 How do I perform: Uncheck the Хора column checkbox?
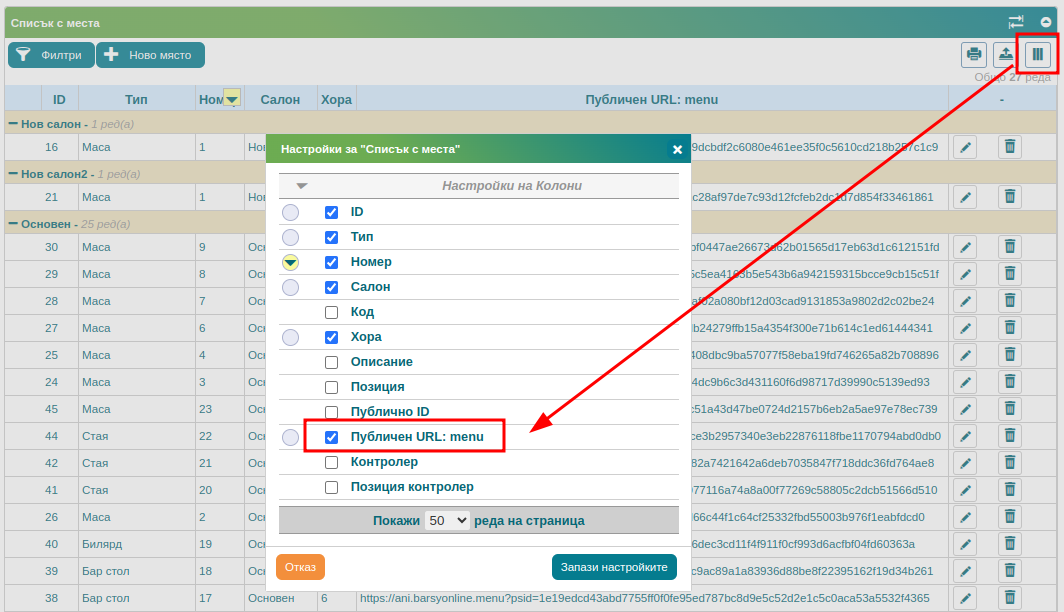(x=331, y=337)
